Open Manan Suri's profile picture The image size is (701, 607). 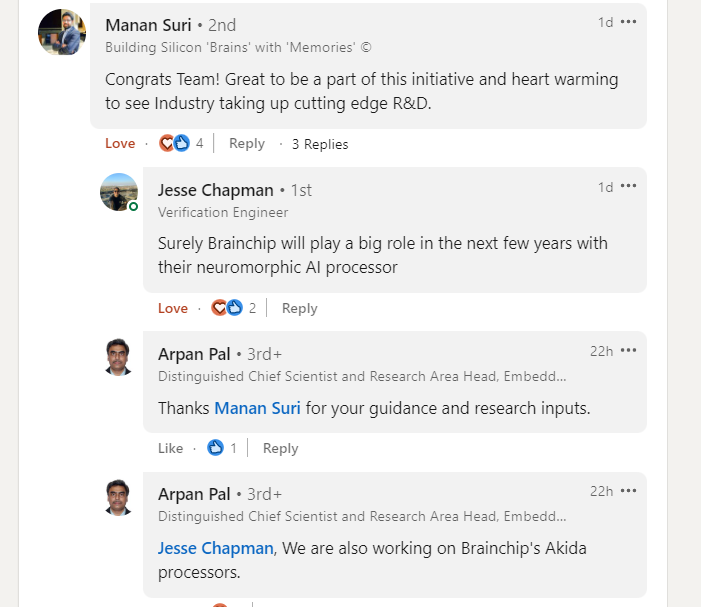(62, 32)
